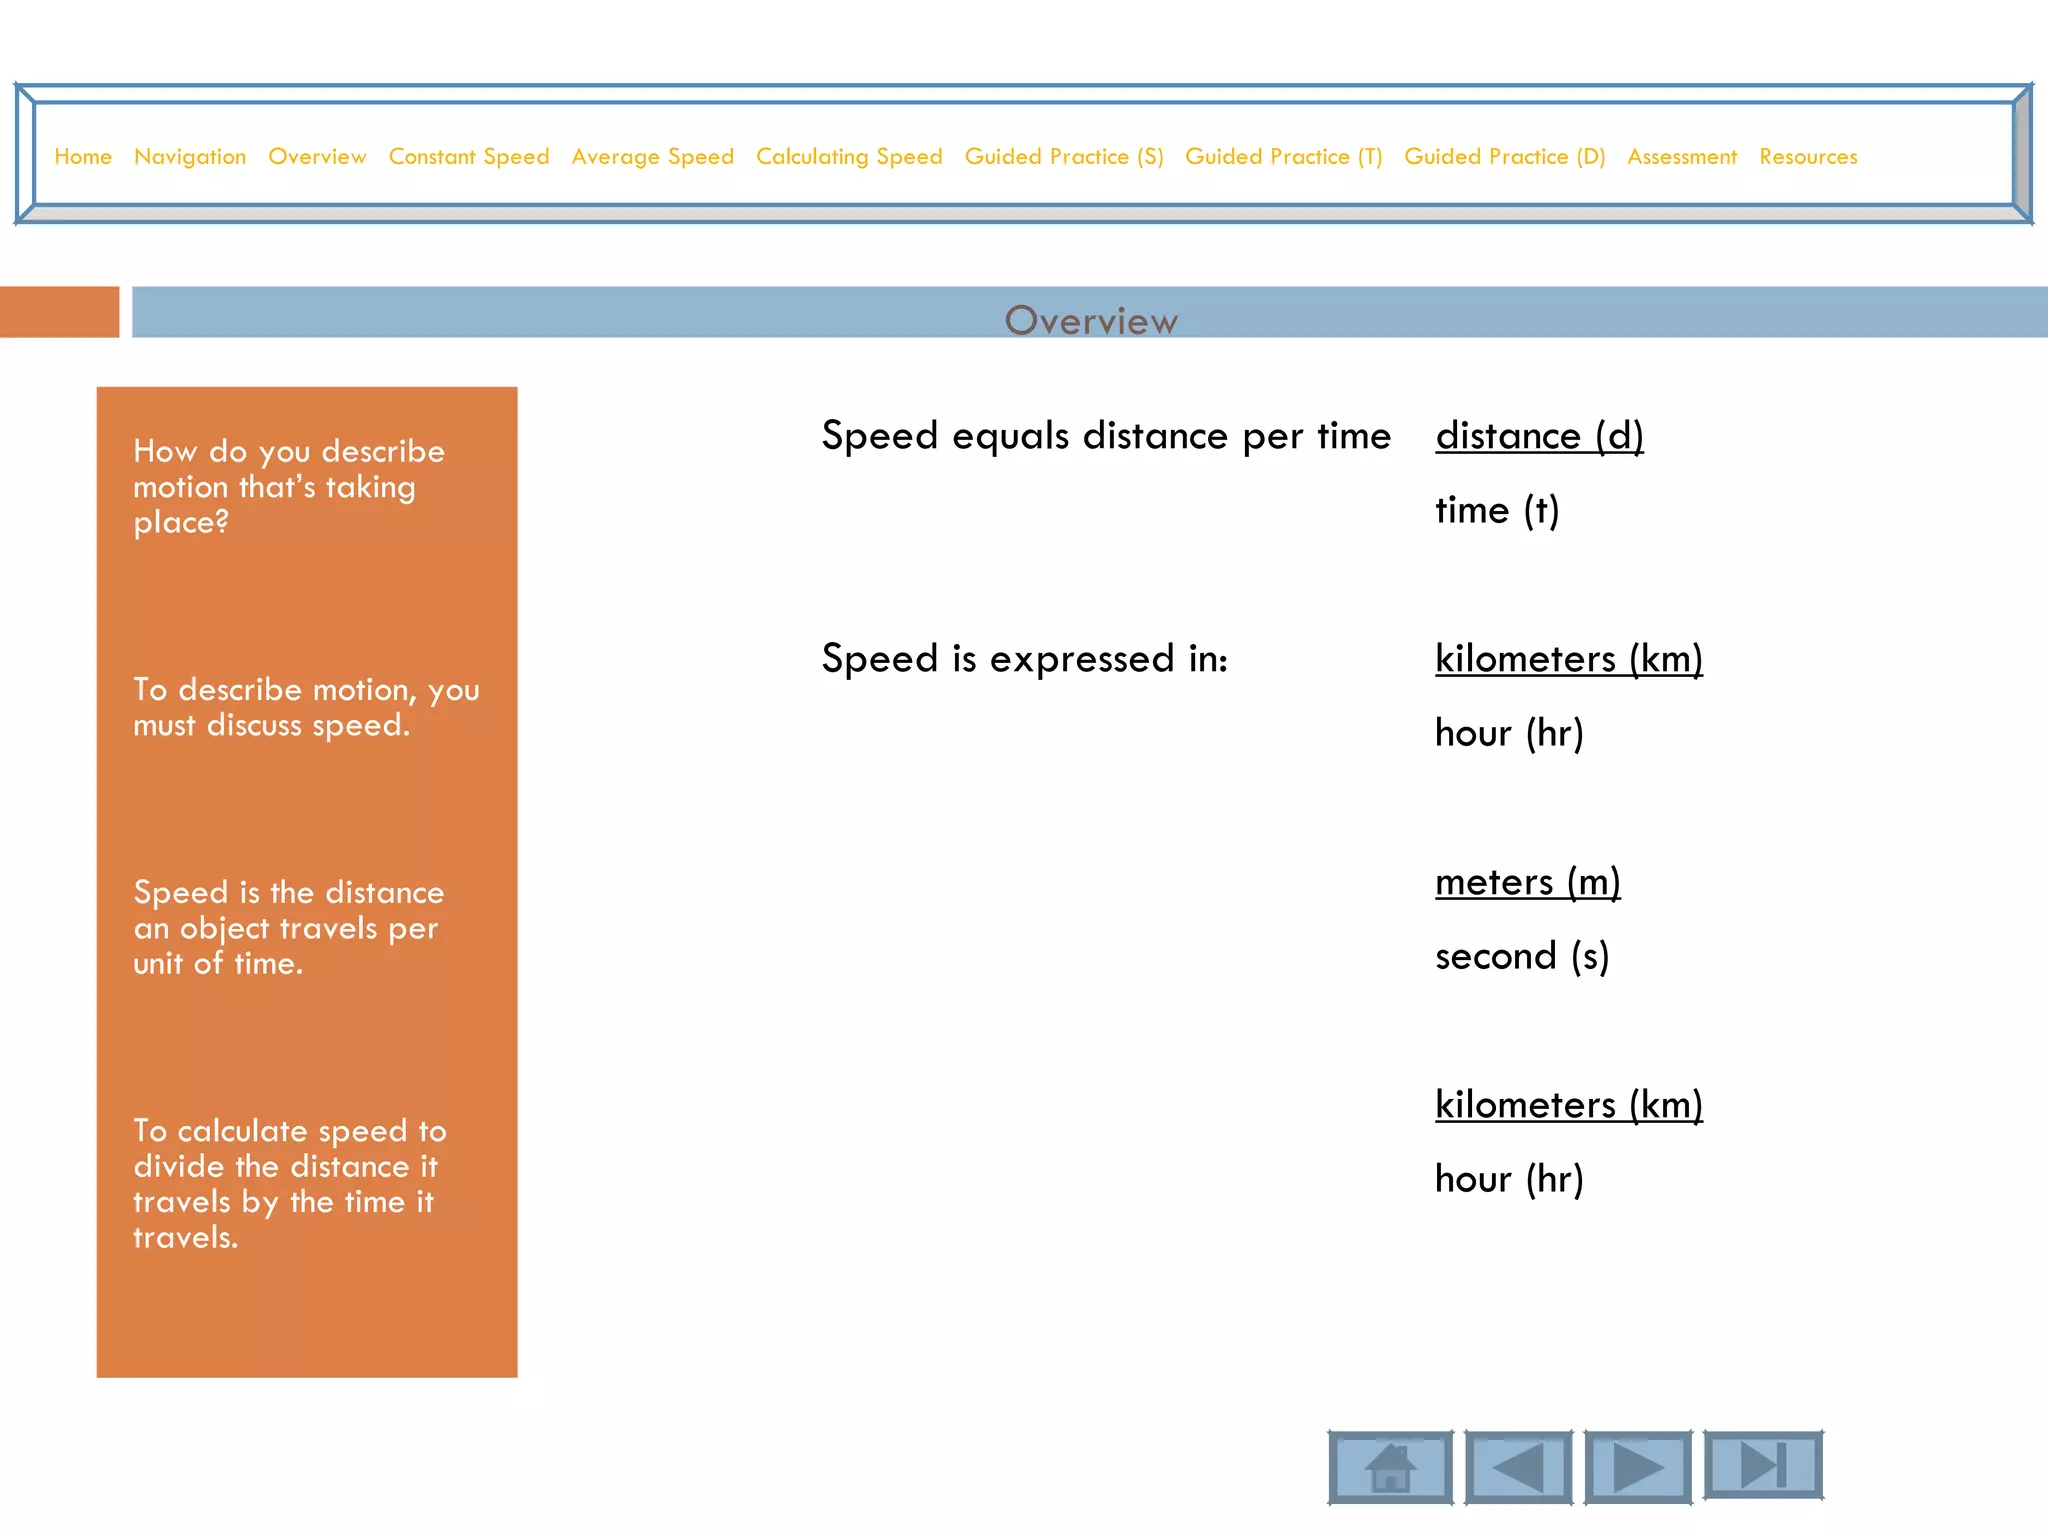Viewport: 2048px width, 1536px height.
Task: Open the Navigation link in top bar
Action: point(190,157)
